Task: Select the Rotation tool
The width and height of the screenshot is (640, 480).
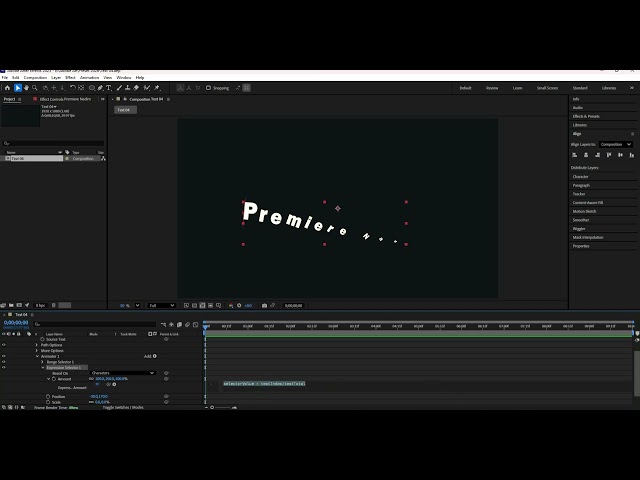Action: (73, 88)
